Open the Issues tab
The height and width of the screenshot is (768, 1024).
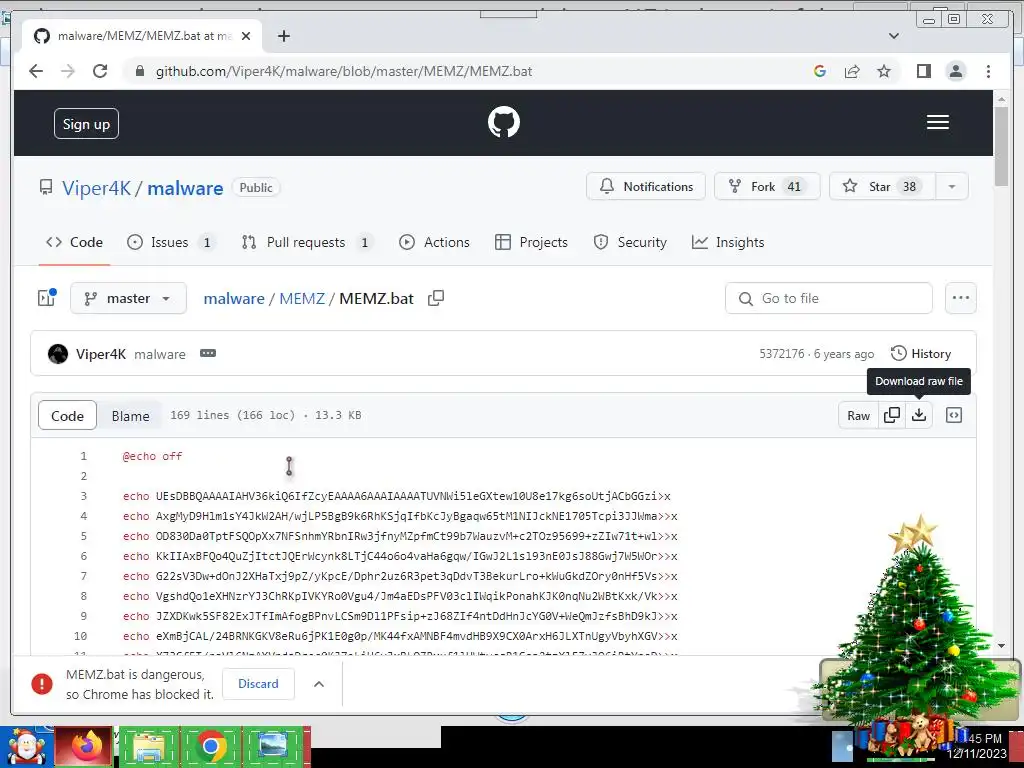point(171,242)
